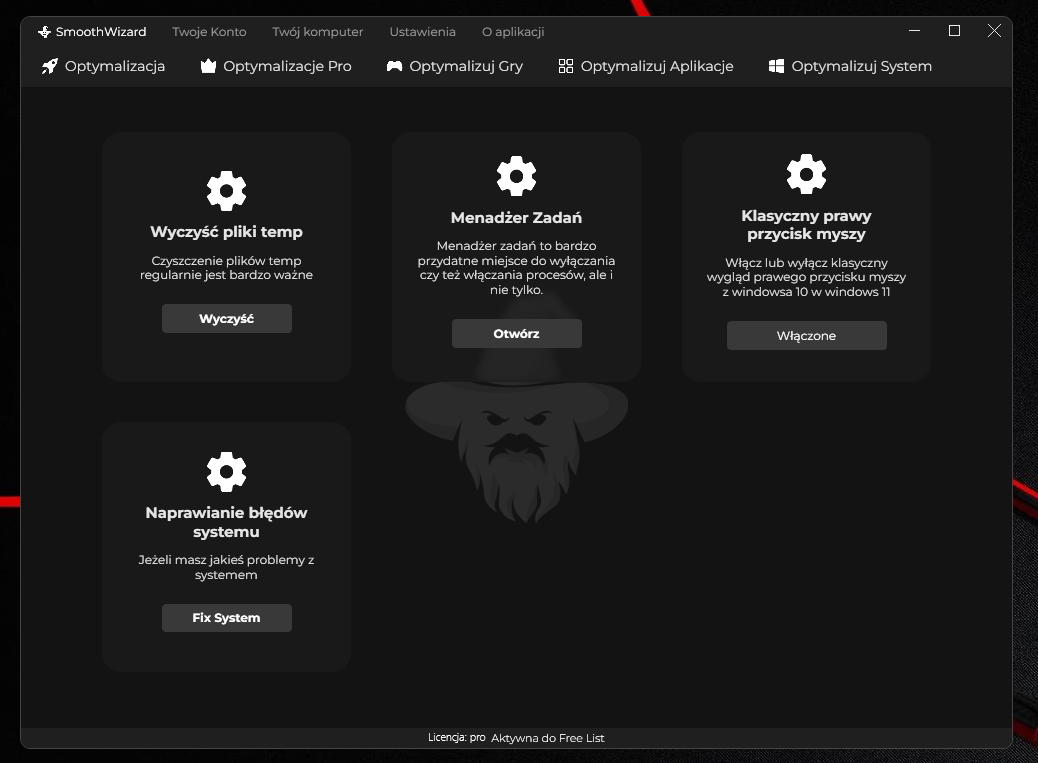Open the O aplikacji menu
The image size is (1038, 763).
[x=513, y=32]
